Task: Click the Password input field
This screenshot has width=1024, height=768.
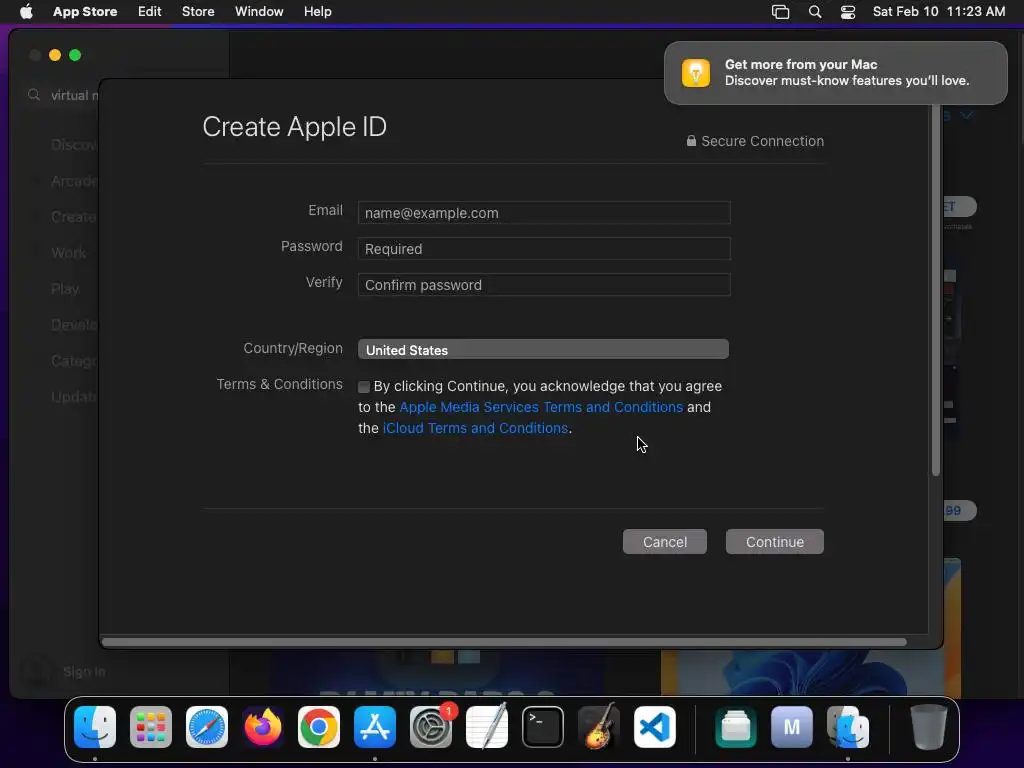Action: (x=544, y=249)
